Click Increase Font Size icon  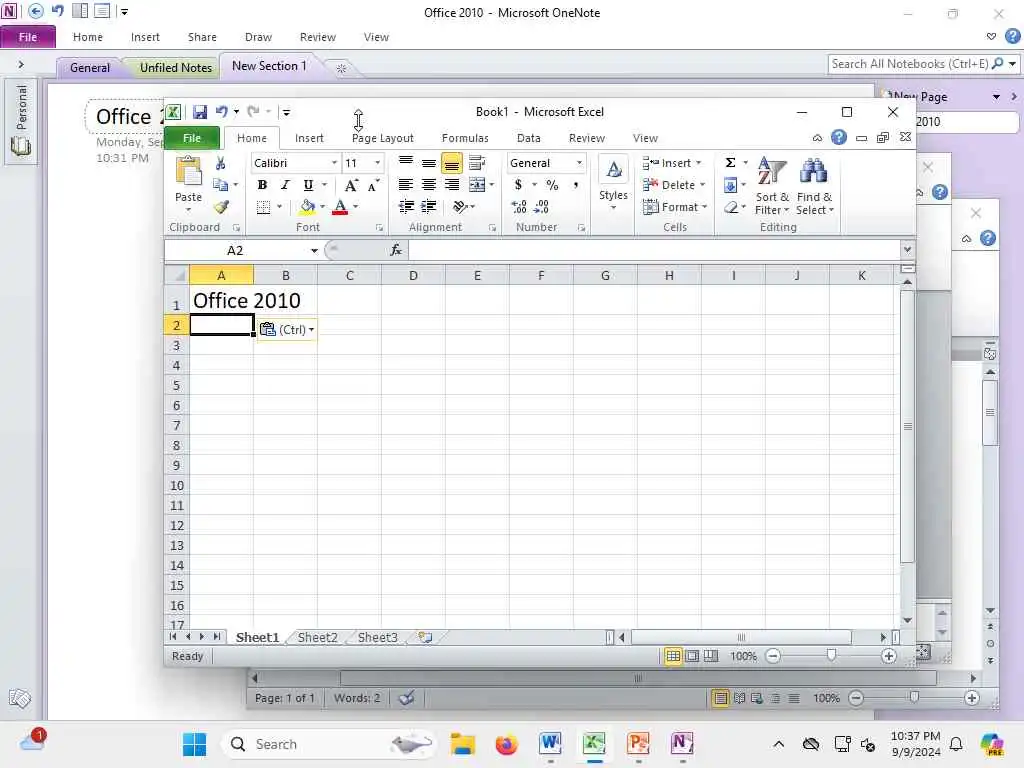coord(351,185)
